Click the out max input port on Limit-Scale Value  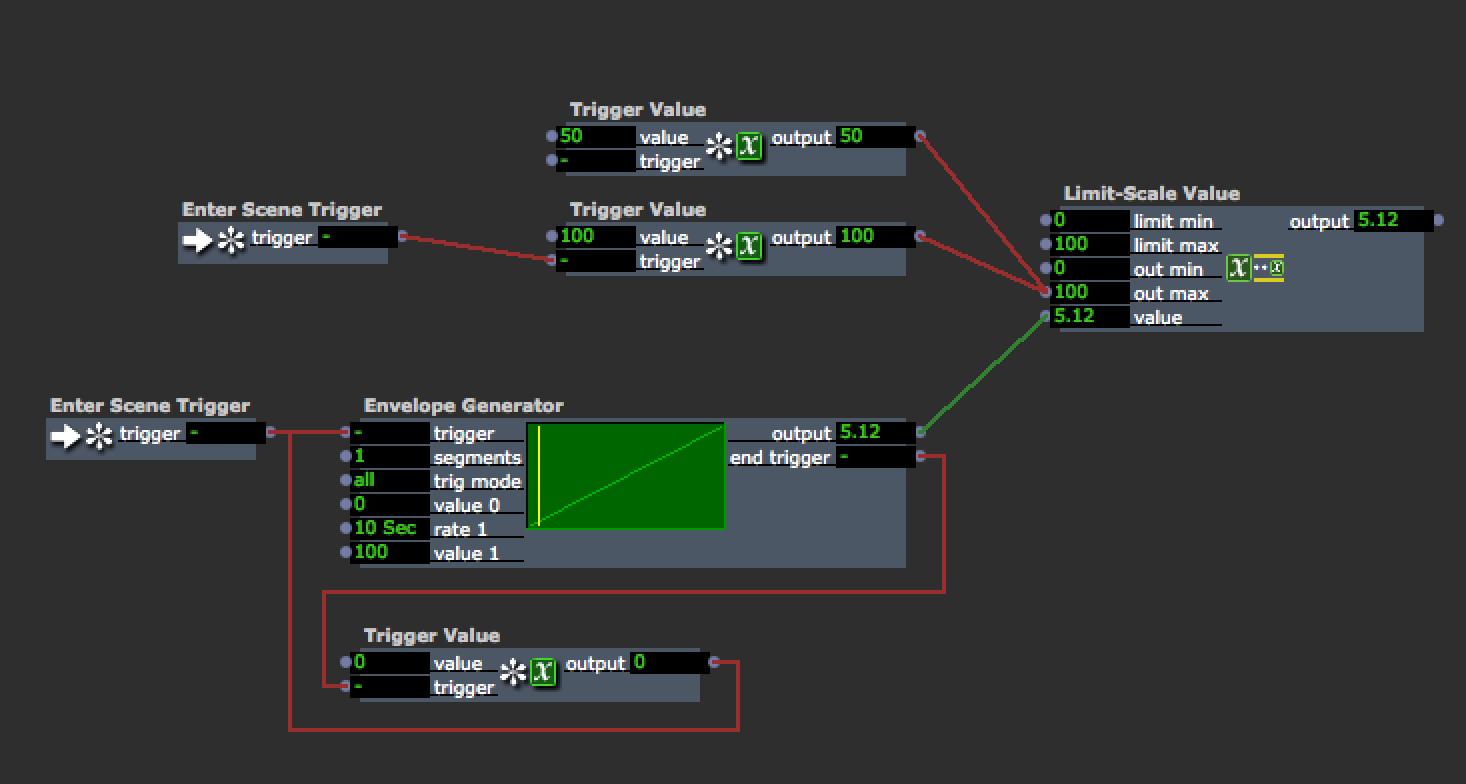point(1046,292)
